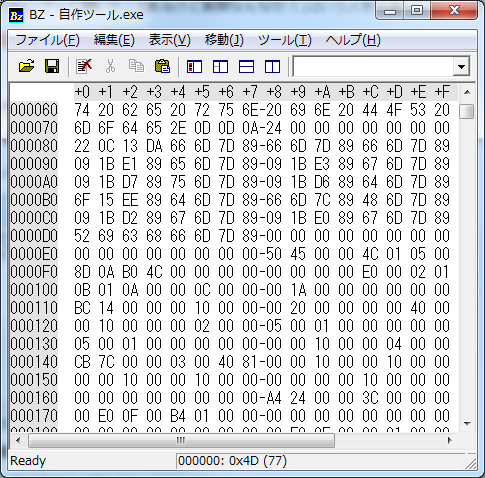Screen dimensions: 485x478
Task: Click the read-only edit toggle icon
Action: (x=84, y=66)
